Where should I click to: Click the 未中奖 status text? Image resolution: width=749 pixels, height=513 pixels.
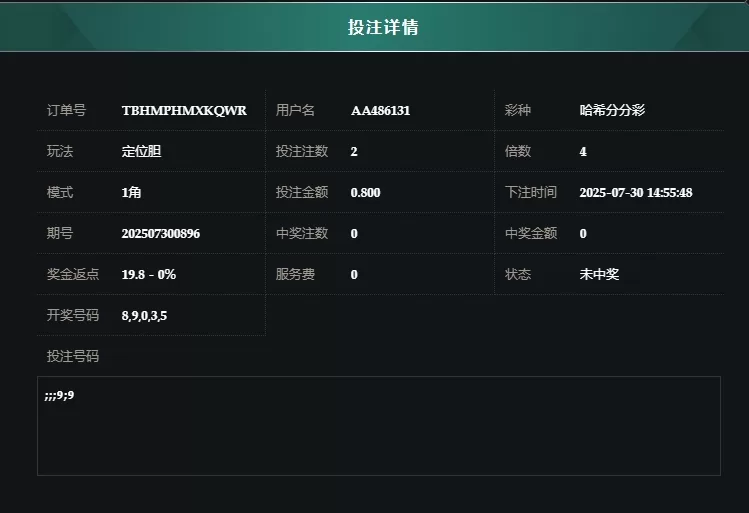click(x=599, y=274)
